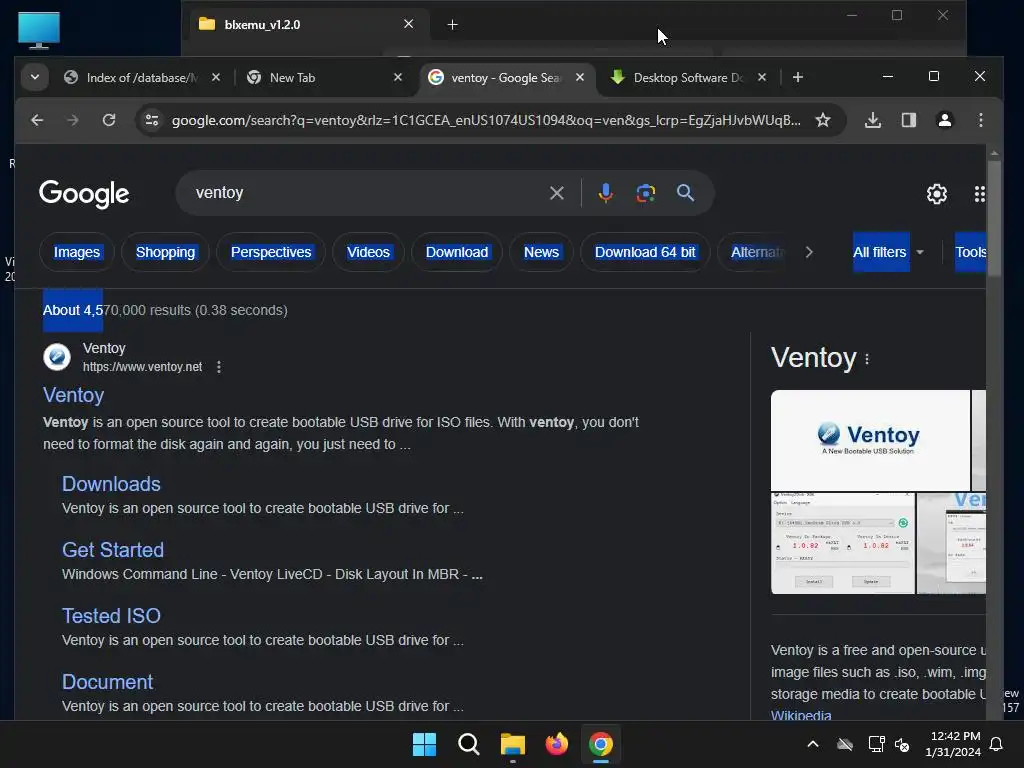Click the Chrome taskbar icon
1024x768 pixels.
tap(601, 744)
